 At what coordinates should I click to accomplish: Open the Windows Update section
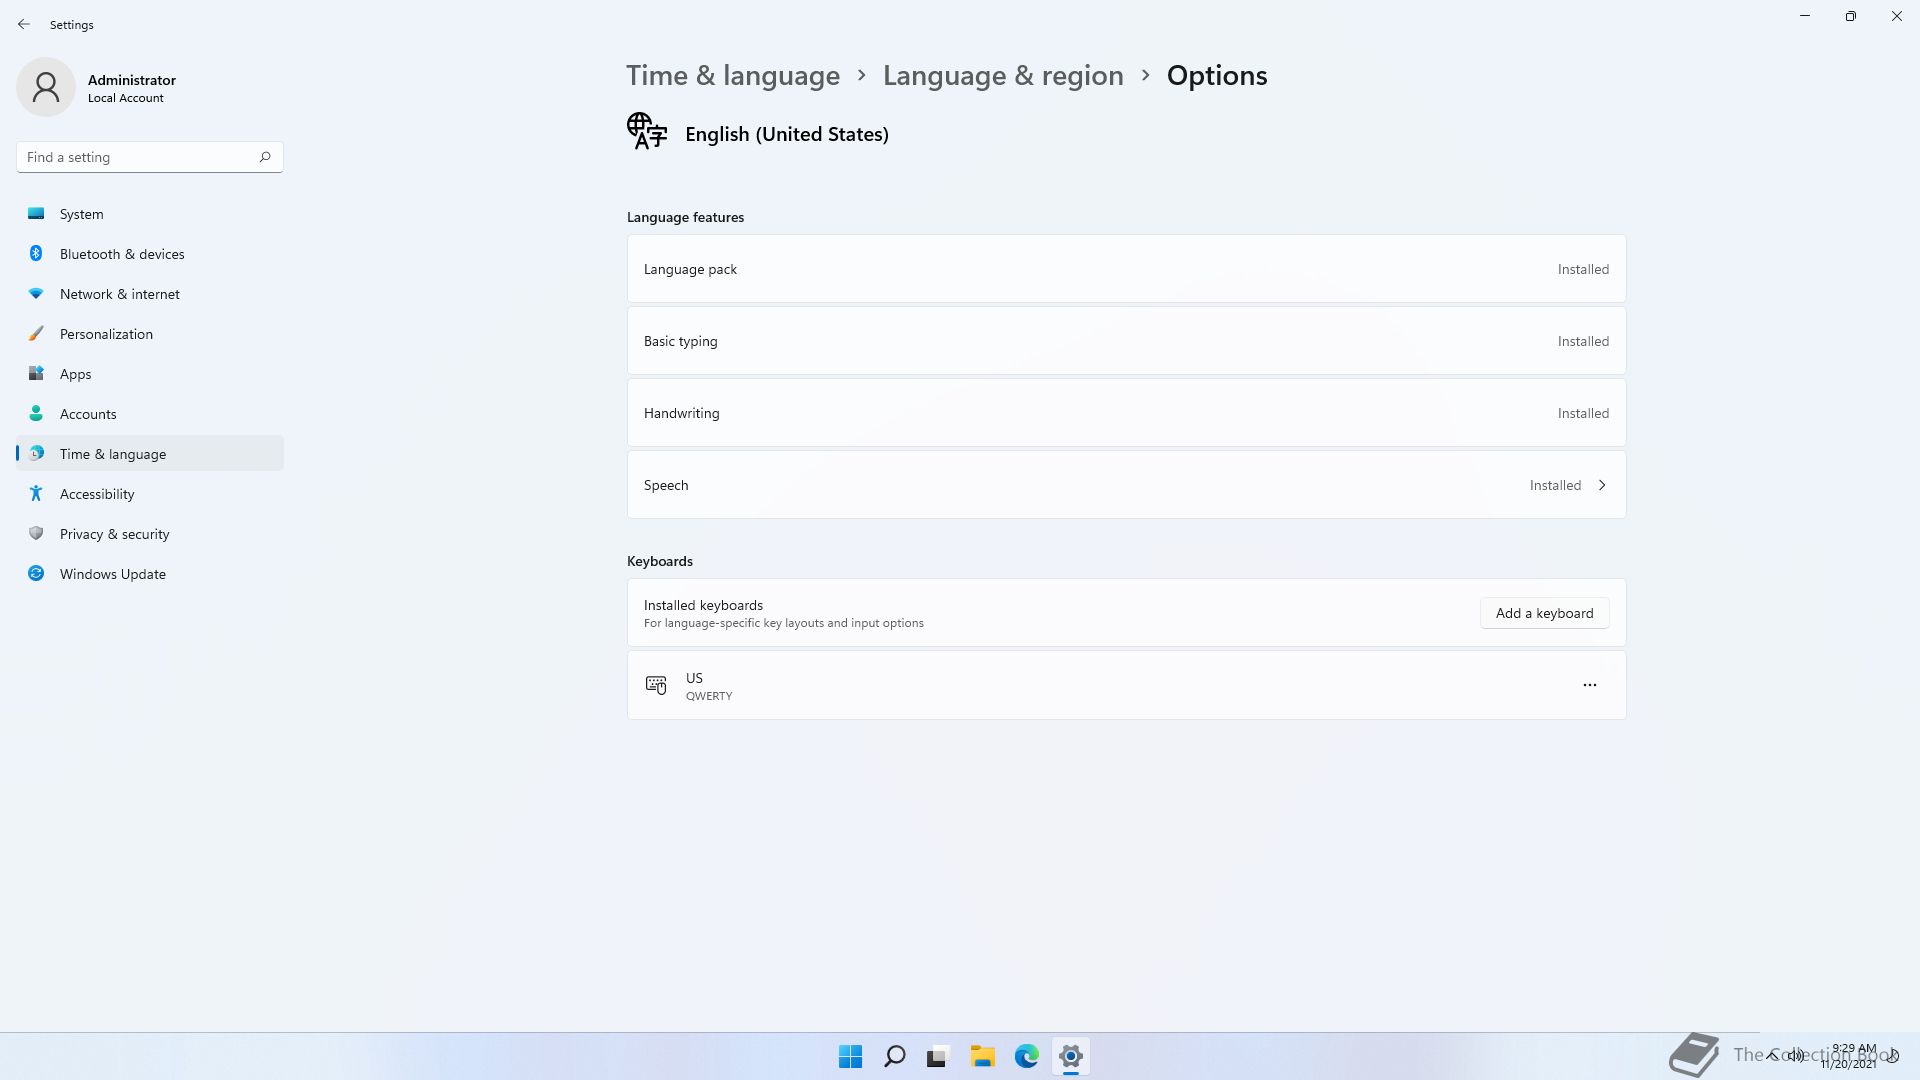tap(113, 574)
